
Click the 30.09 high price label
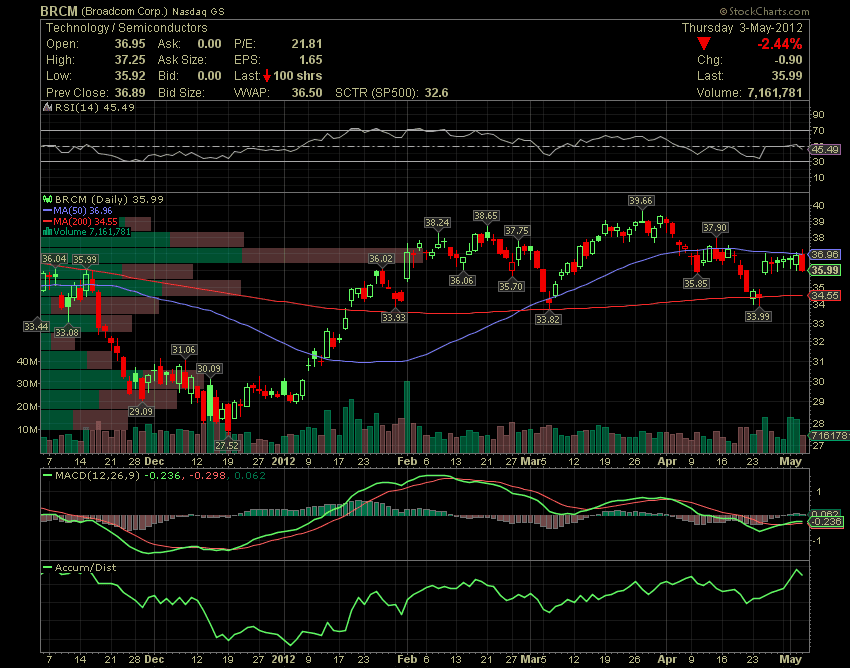coord(209,369)
